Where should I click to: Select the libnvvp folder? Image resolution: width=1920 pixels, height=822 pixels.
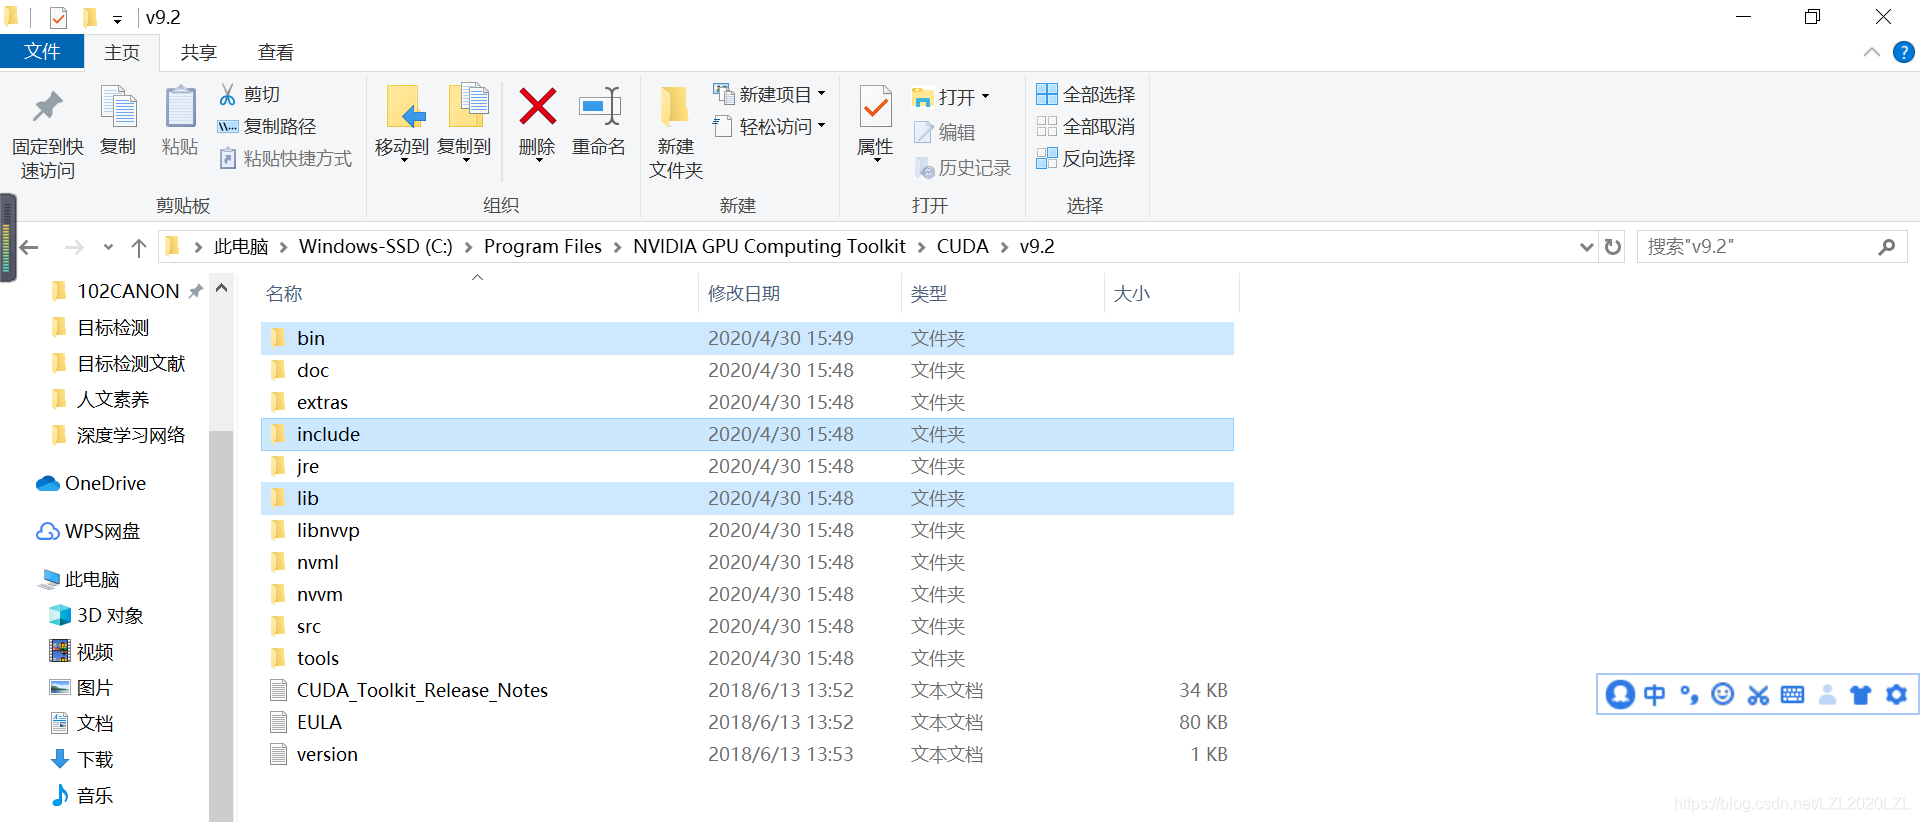[747, 530]
